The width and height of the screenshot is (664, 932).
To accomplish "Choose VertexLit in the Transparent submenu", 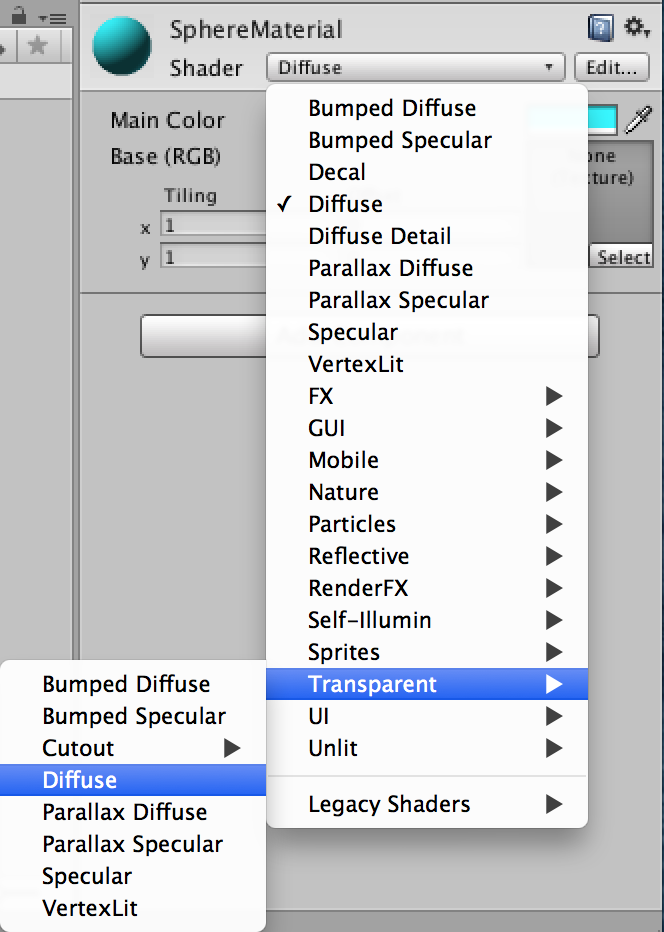I will coord(133,908).
